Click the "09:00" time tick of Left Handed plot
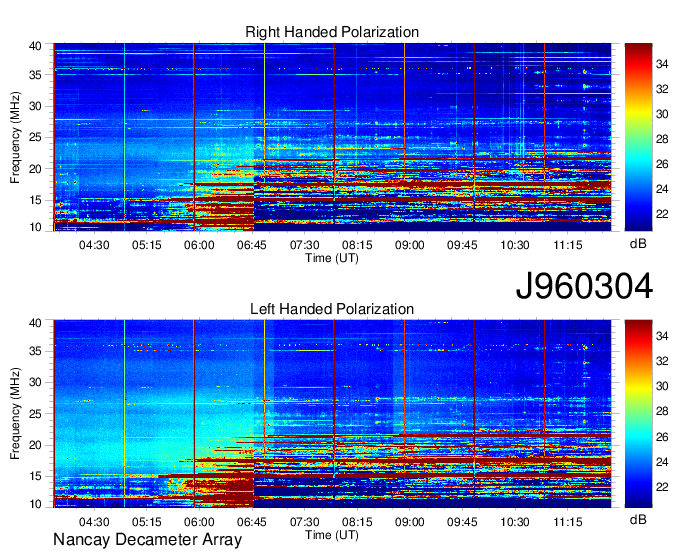The image size is (680, 552). (x=409, y=522)
